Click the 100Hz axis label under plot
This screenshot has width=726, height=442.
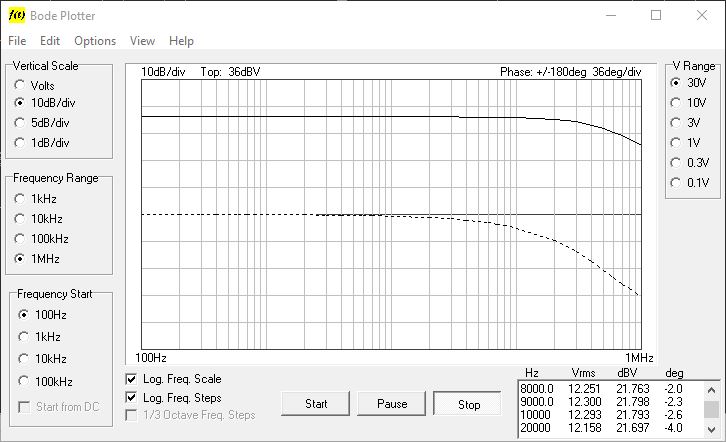(x=151, y=358)
